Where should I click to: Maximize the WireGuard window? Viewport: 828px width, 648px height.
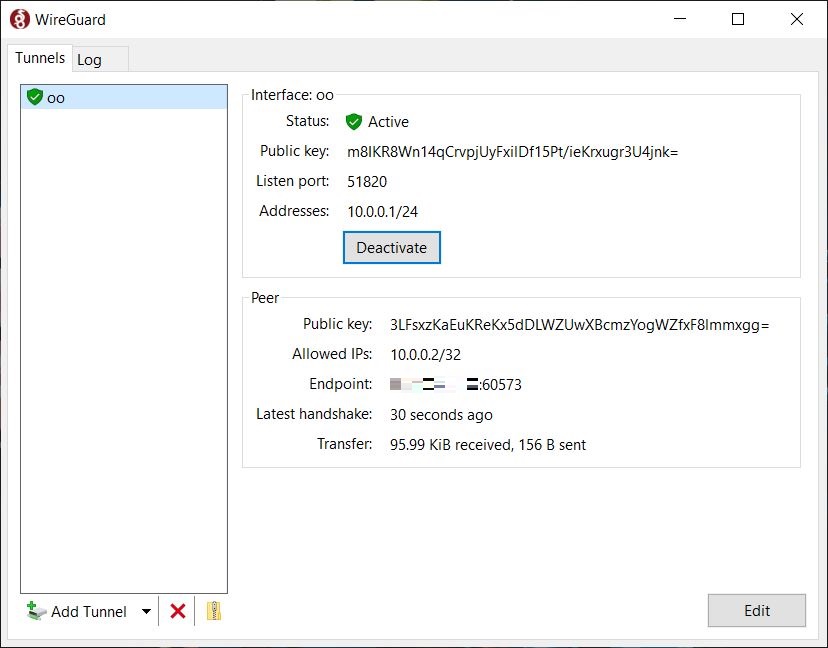[738, 19]
